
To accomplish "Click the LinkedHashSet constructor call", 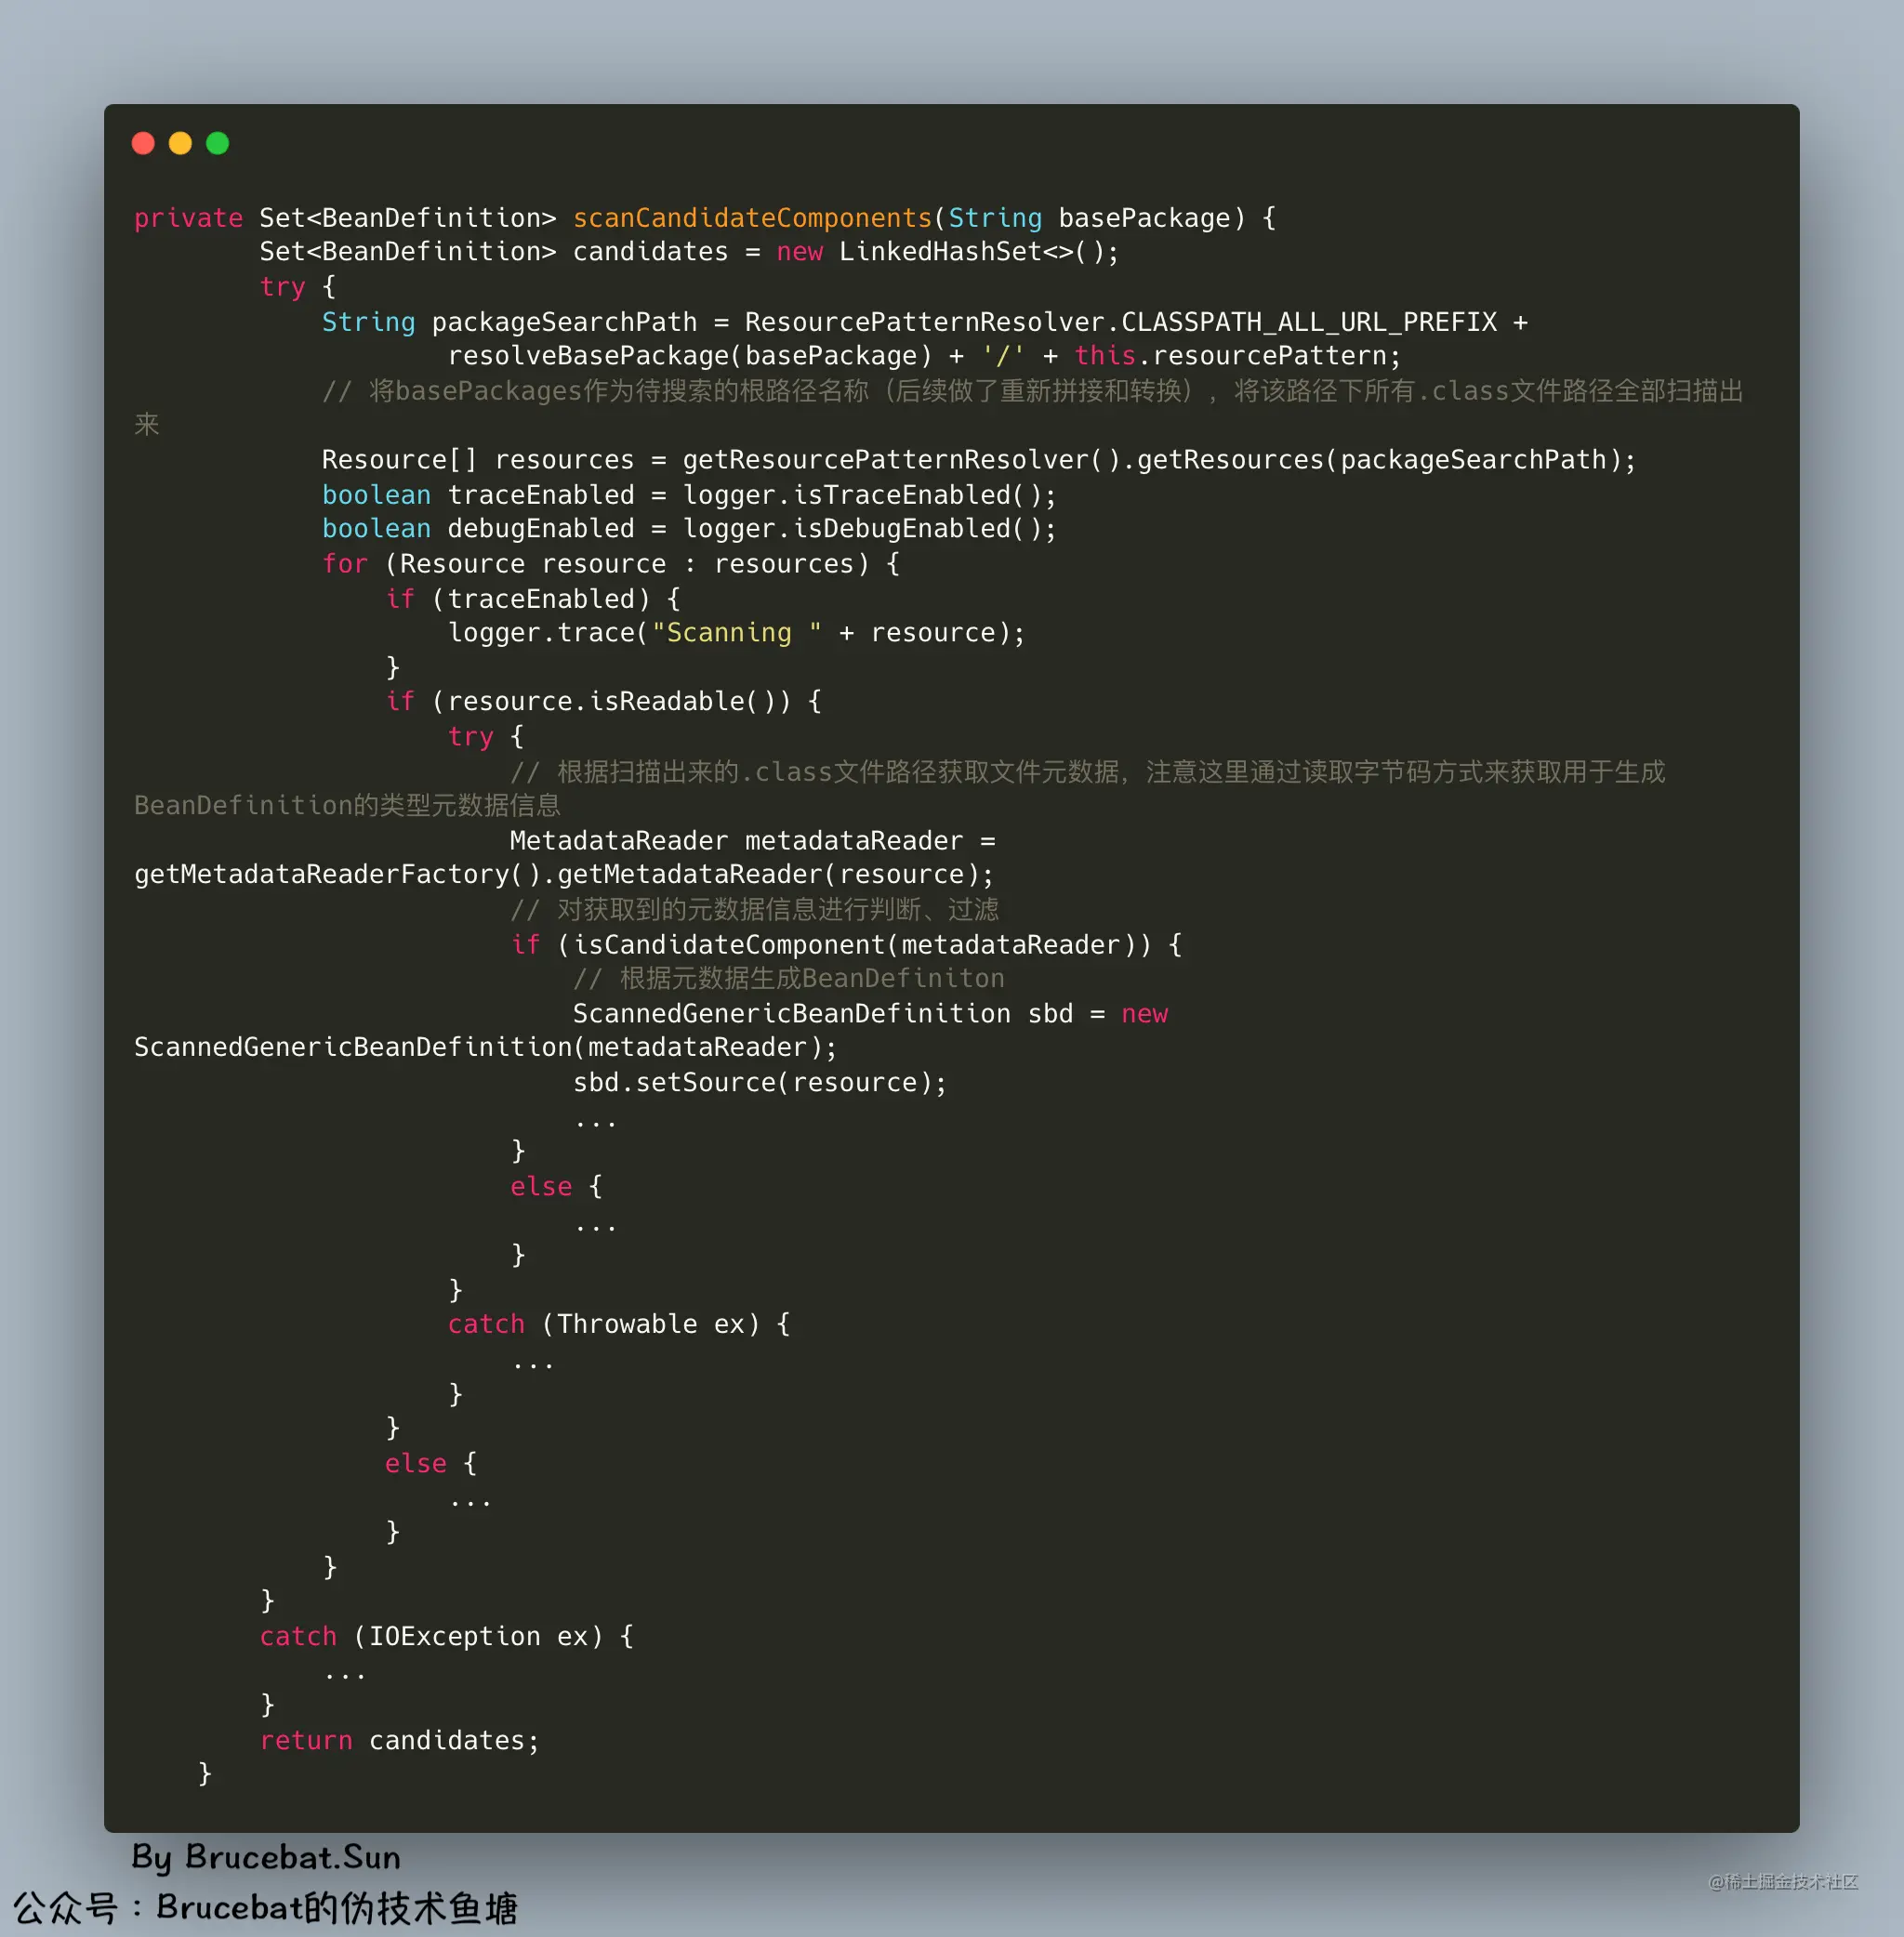I will (977, 252).
